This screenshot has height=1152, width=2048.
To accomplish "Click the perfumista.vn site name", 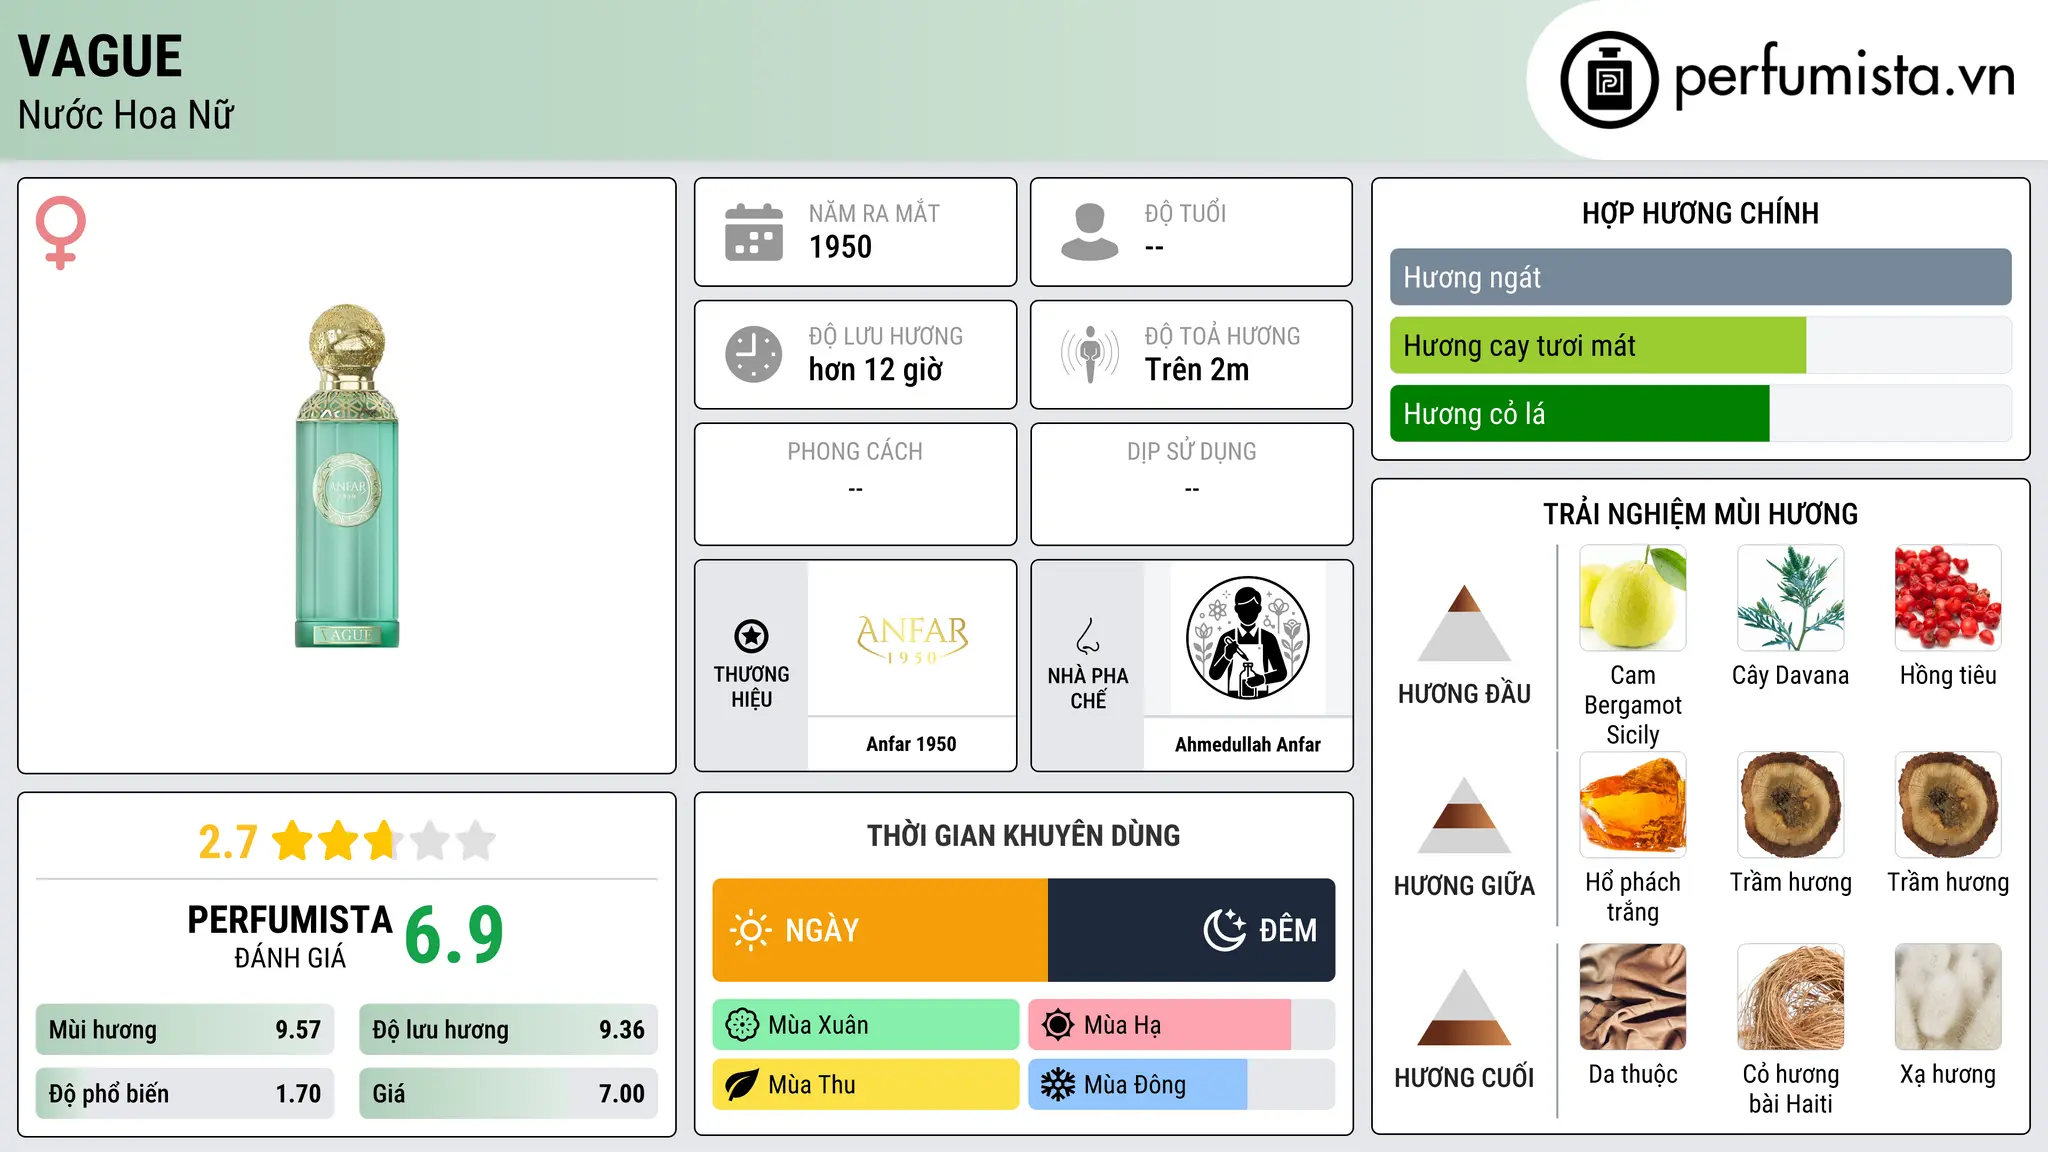I will click(1845, 75).
